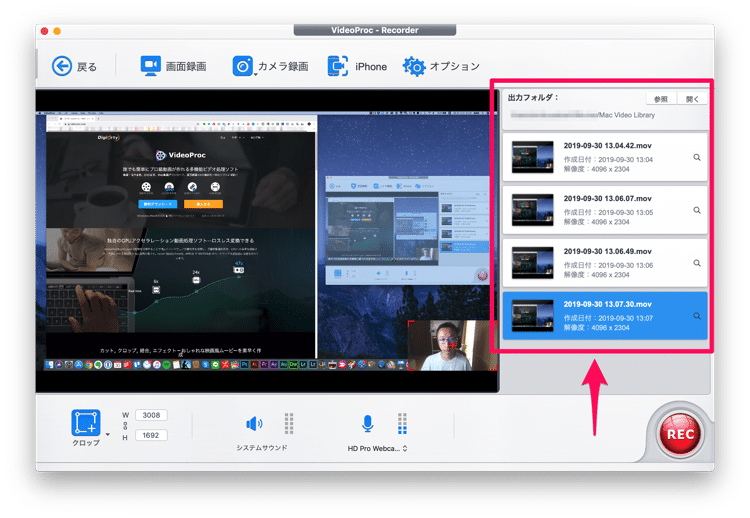Click the iPhone label in toolbar
This screenshot has width=750, height=518.
(x=371, y=67)
